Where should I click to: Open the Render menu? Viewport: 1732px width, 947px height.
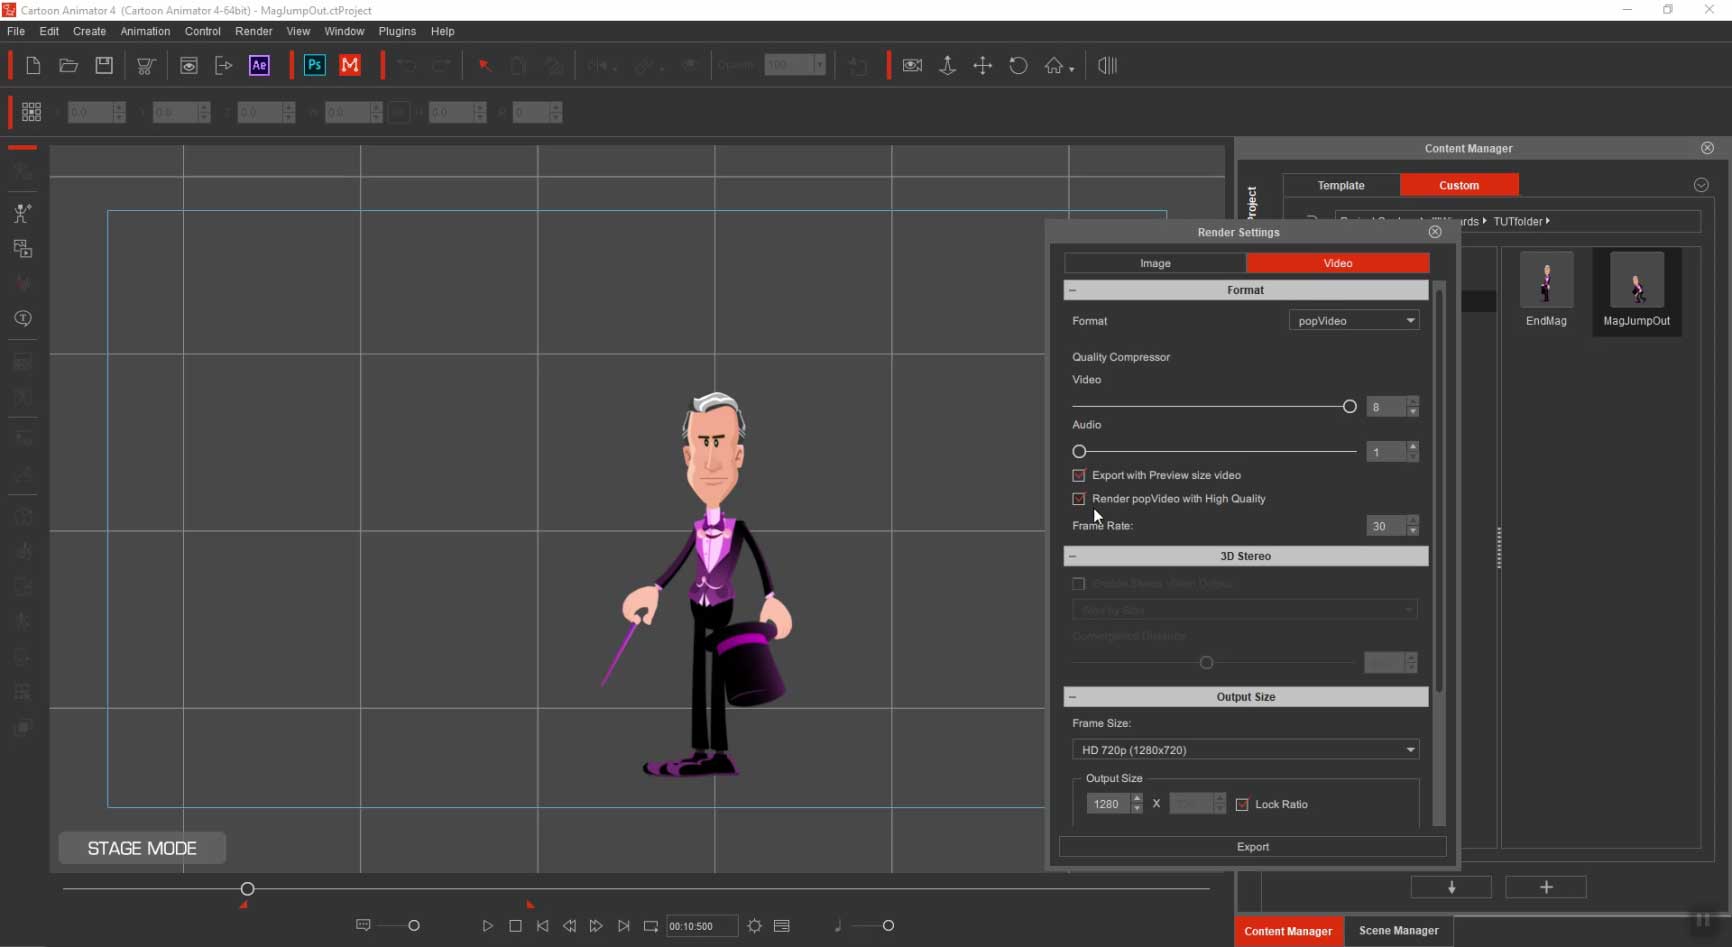254,31
